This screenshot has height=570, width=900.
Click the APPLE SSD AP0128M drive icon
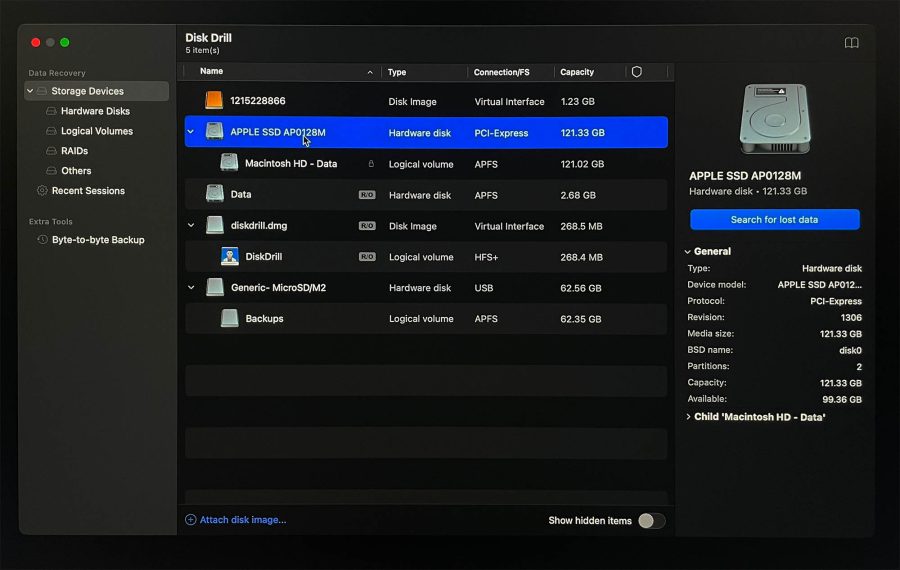click(x=214, y=131)
